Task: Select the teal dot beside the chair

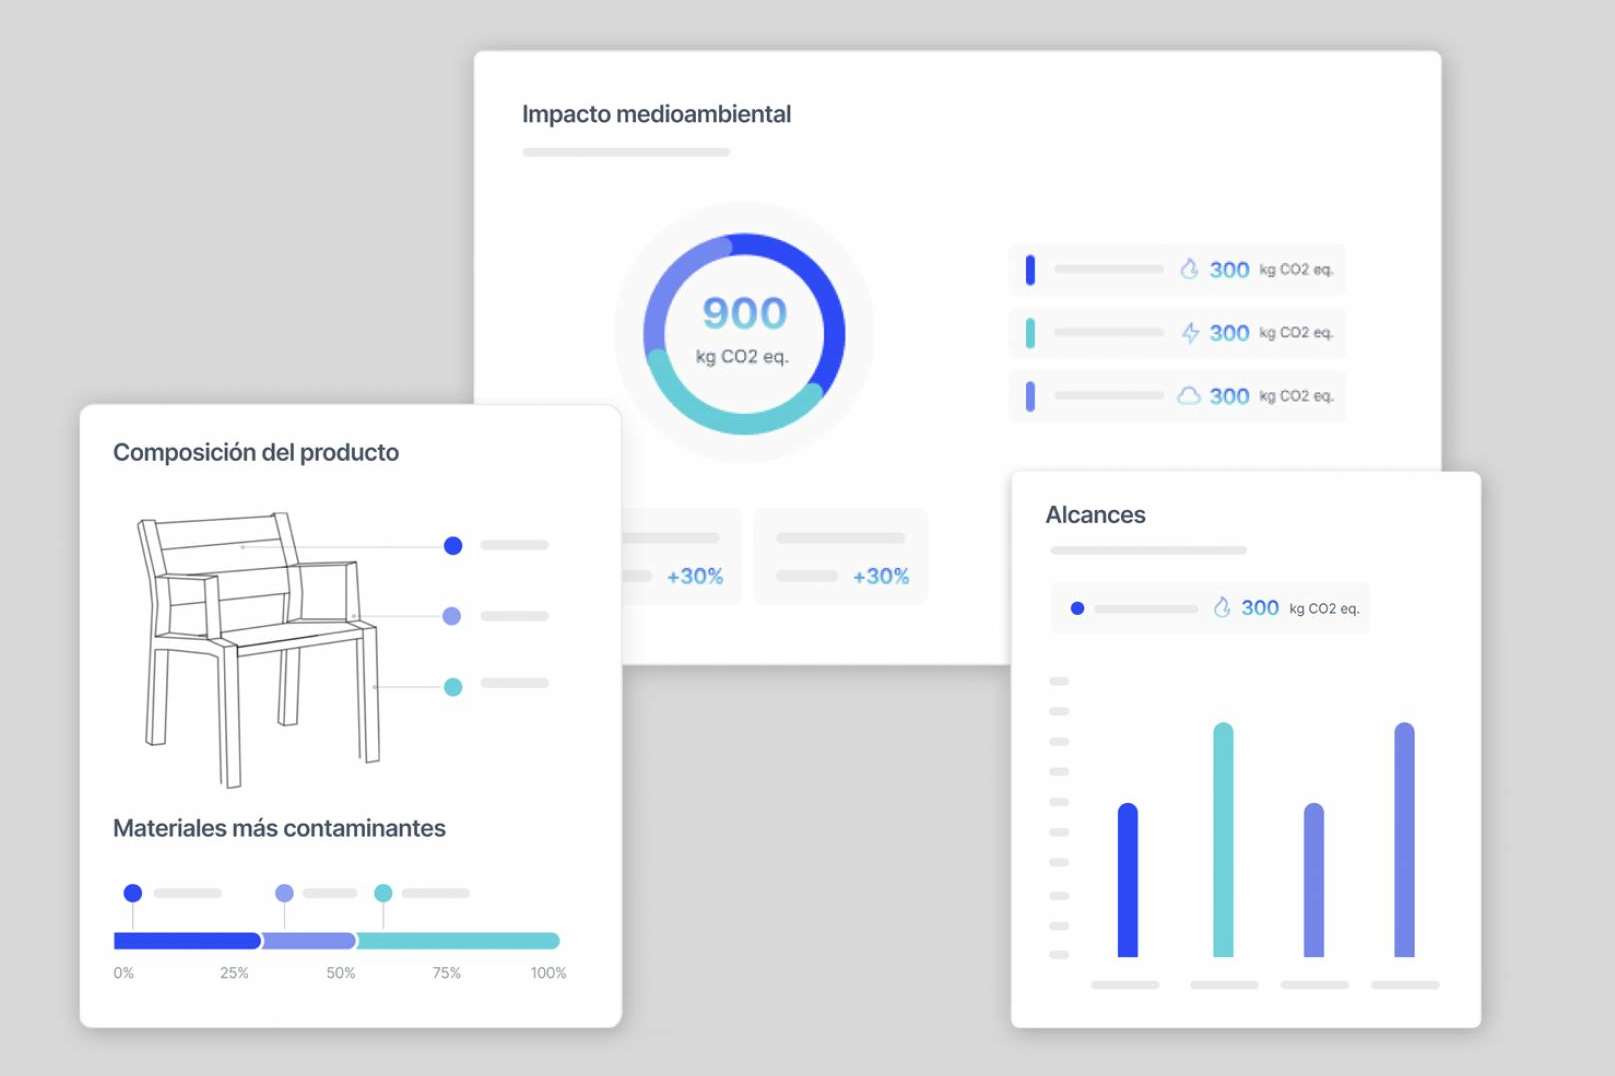Action: (453, 687)
